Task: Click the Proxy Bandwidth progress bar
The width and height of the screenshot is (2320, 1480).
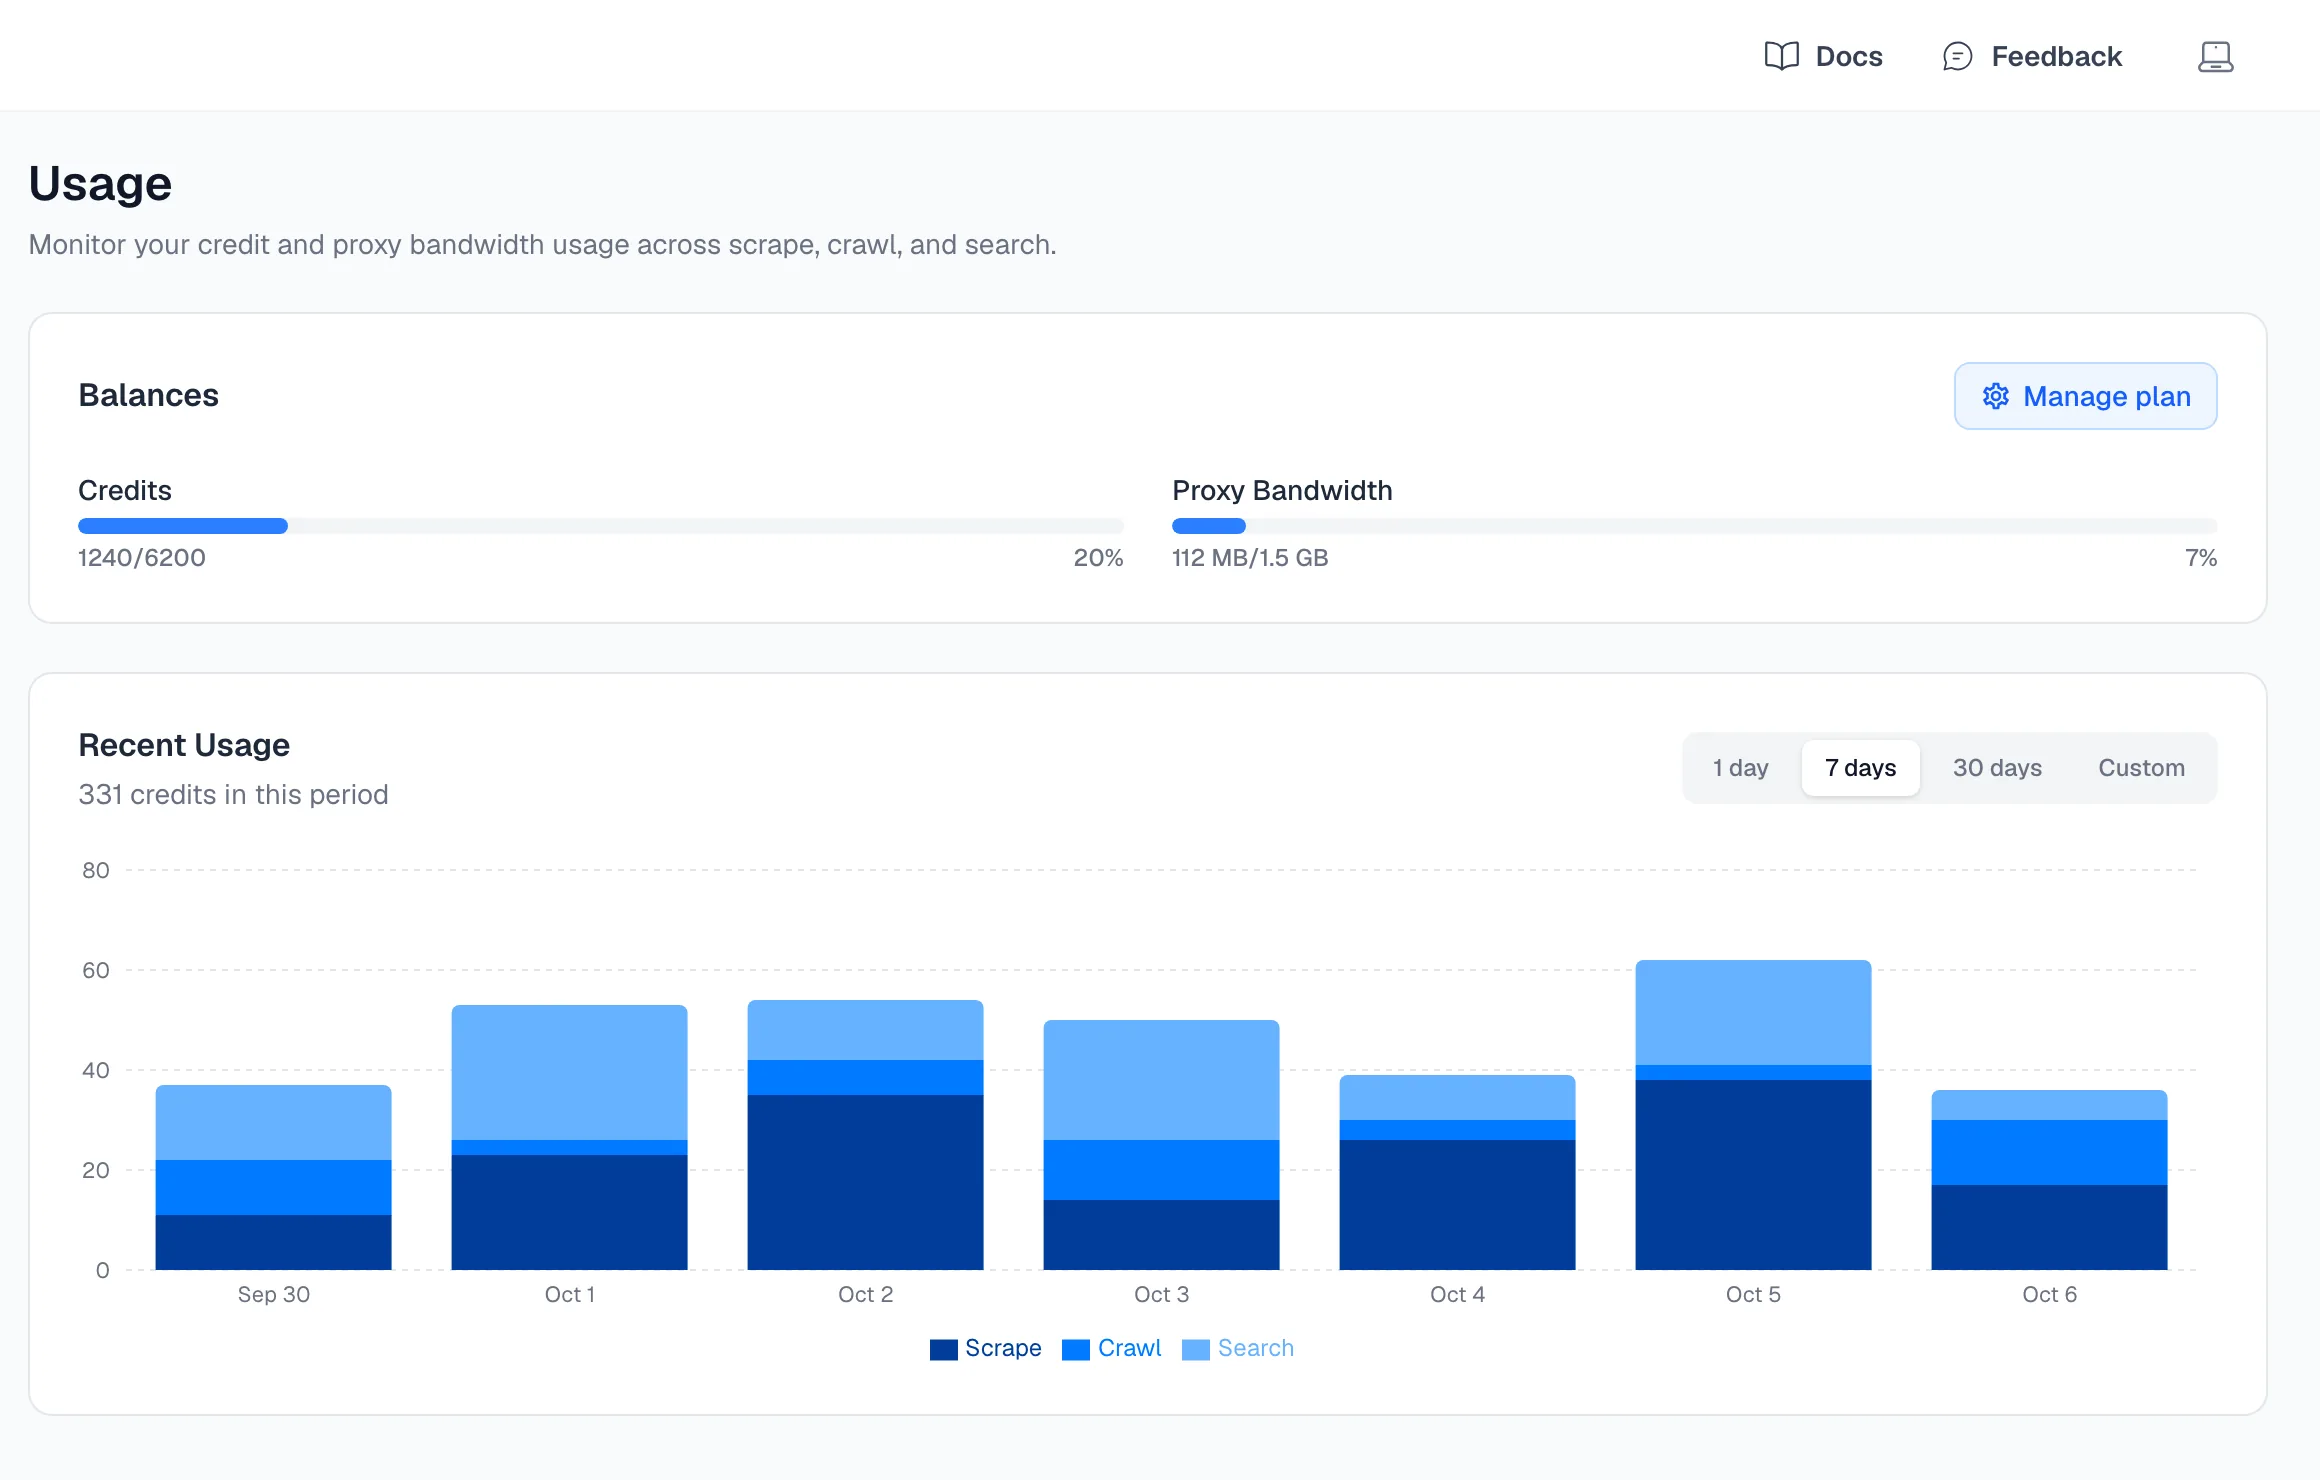Action: pos(1694,526)
